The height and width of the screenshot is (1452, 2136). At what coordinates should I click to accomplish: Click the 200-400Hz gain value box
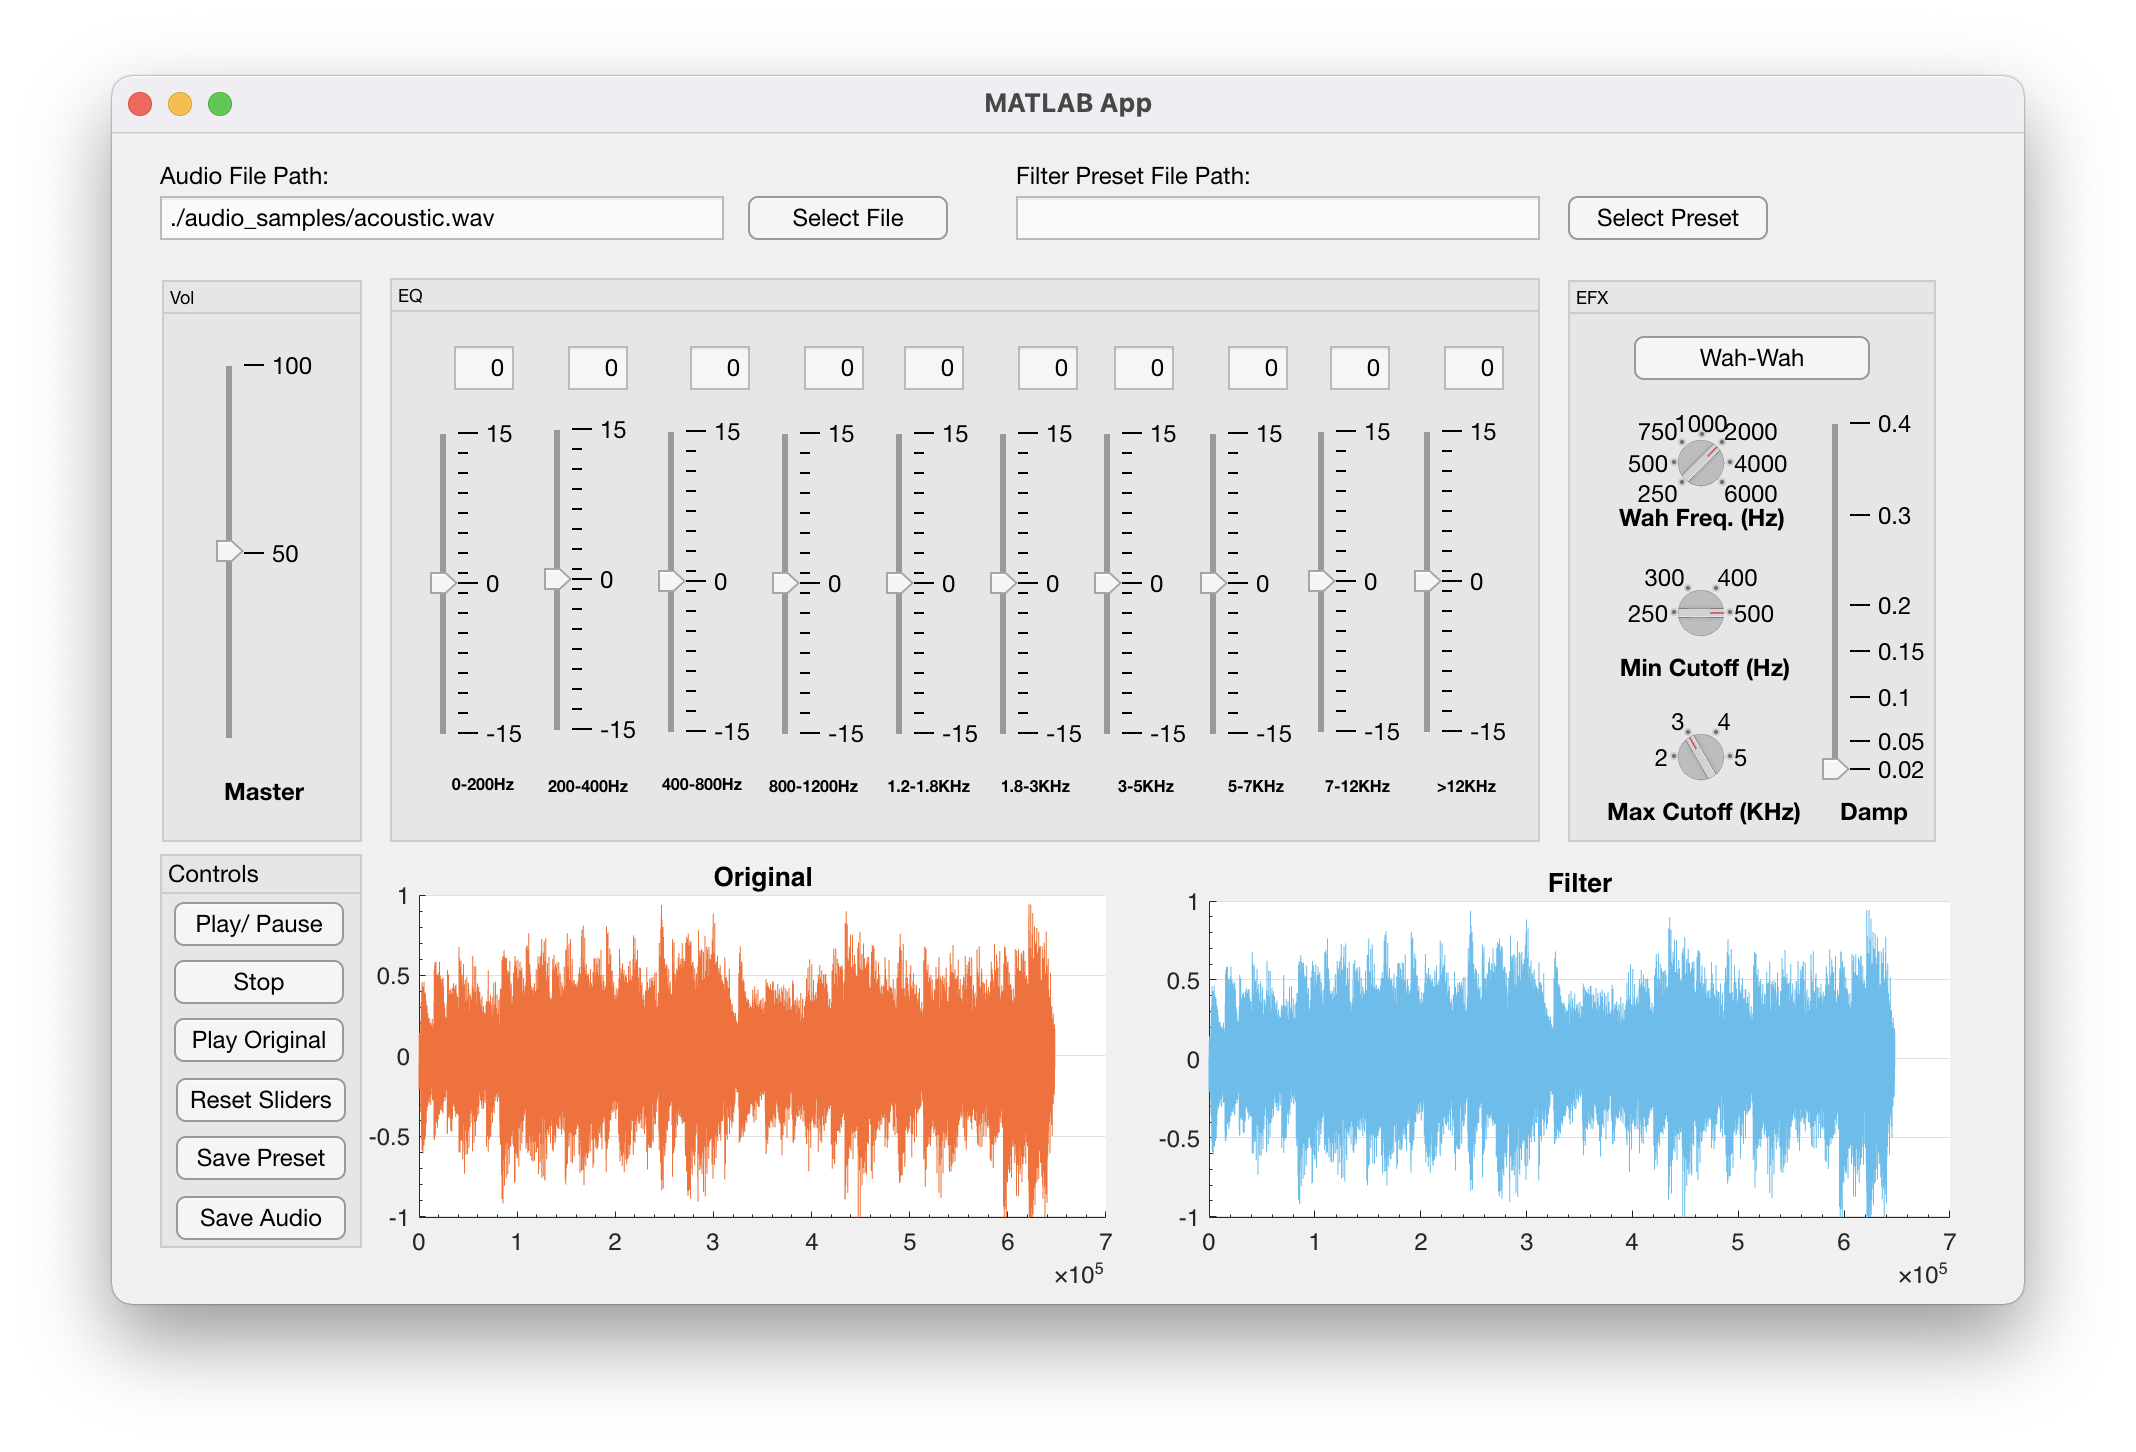coord(598,368)
